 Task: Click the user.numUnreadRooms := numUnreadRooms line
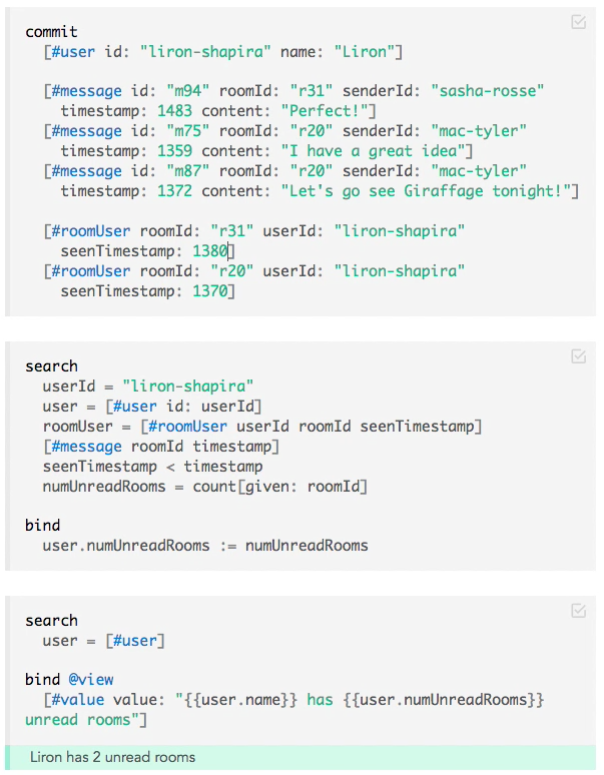tap(205, 546)
